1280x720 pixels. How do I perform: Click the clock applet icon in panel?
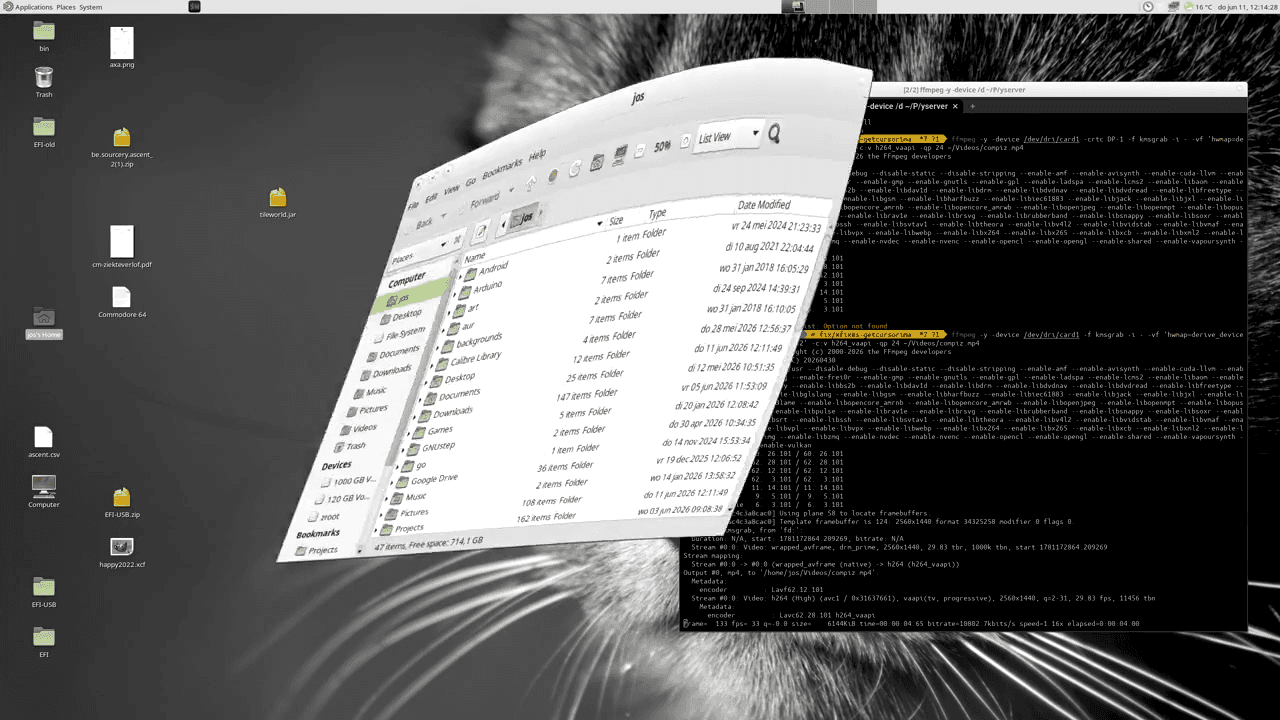point(1148,7)
